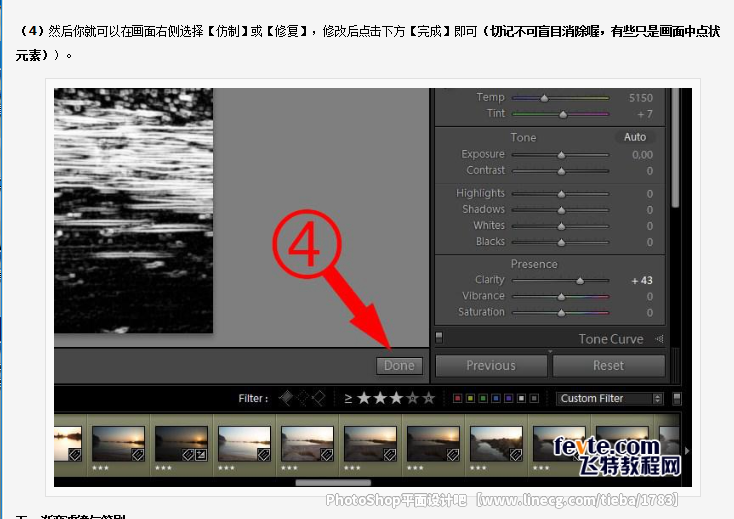Adjust the Shadows slider handle
The width and height of the screenshot is (734, 519).
561,210
